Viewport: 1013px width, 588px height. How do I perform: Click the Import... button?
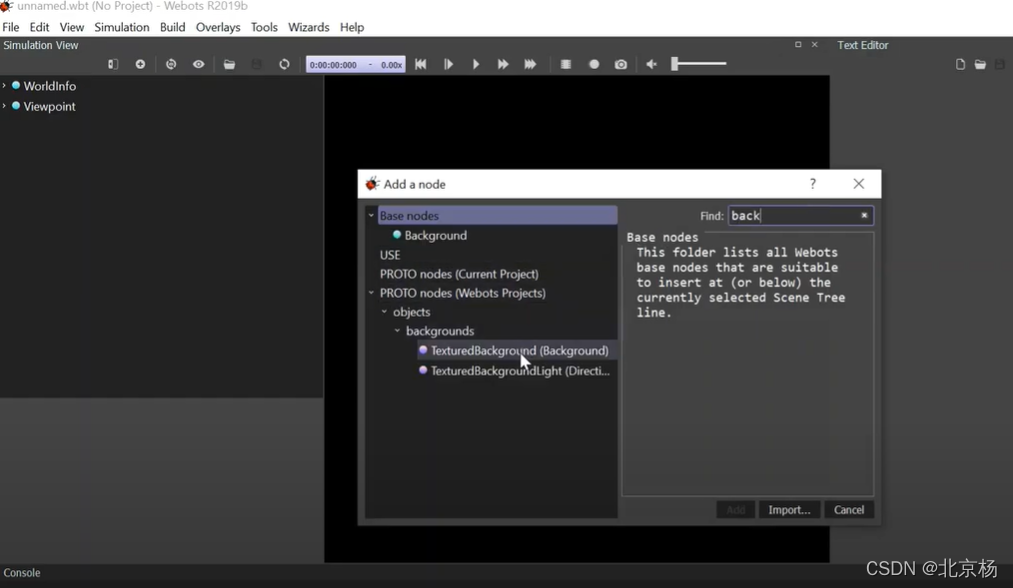pyautogui.click(x=789, y=510)
